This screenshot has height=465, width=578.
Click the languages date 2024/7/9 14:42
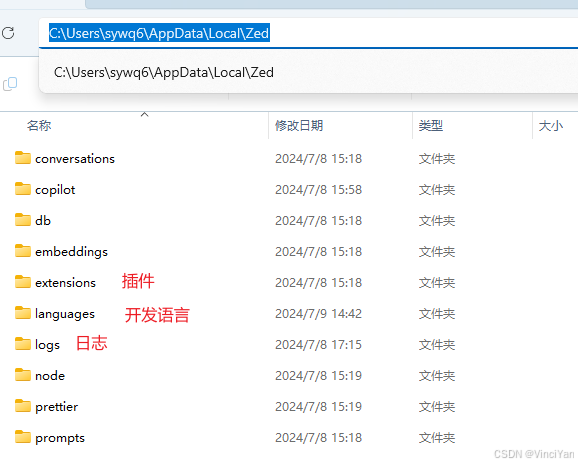[x=318, y=314]
